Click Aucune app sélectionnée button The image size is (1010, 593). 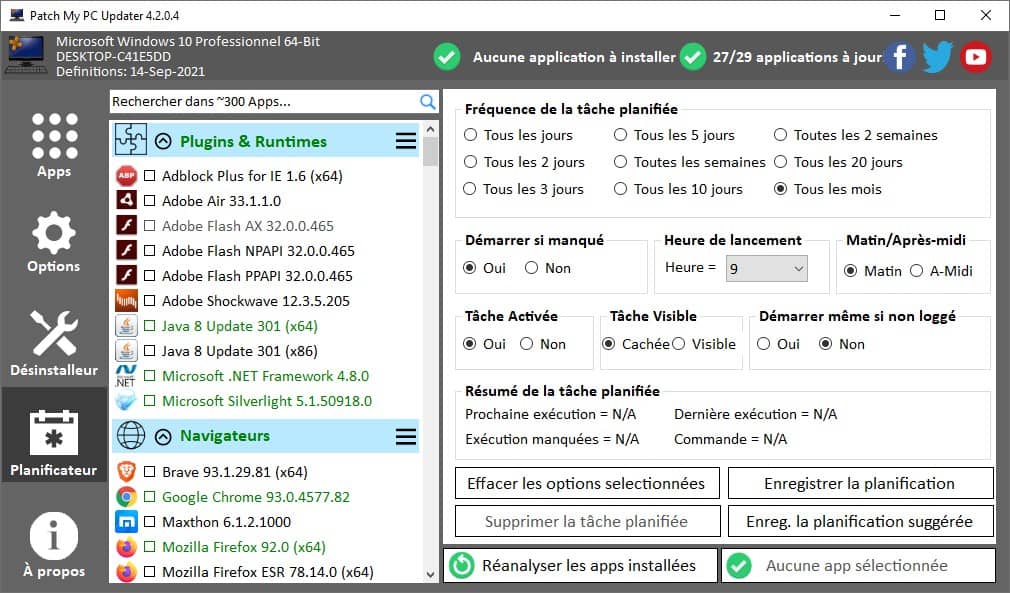(x=859, y=565)
